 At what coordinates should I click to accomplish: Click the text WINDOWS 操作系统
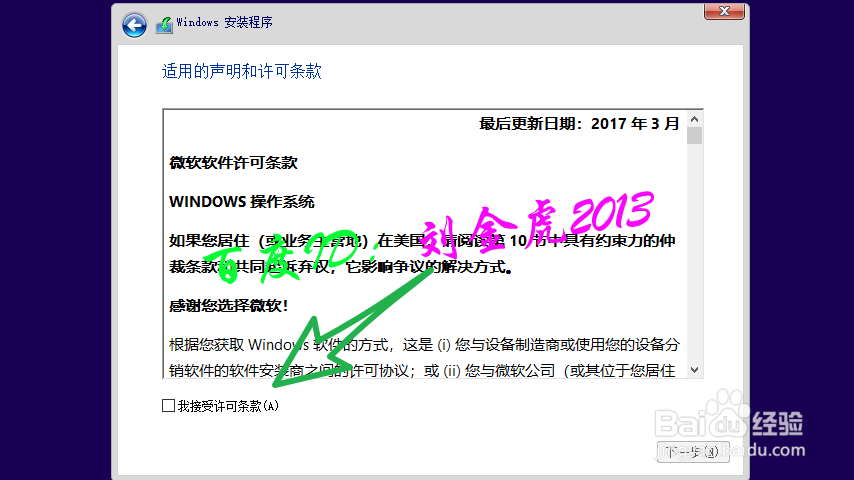click(x=242, y=202)
